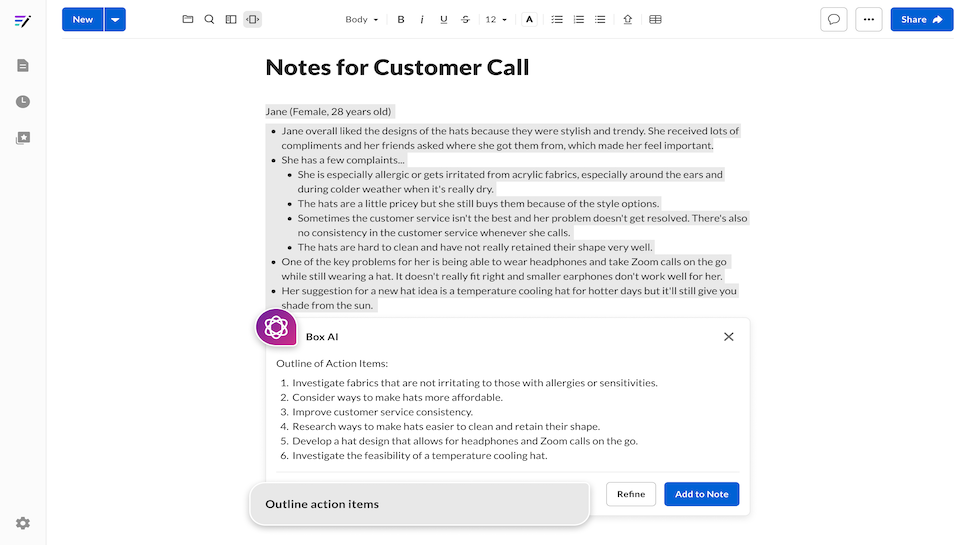
Task: Toggle italic formatting
Action: (x=422, y=19)
